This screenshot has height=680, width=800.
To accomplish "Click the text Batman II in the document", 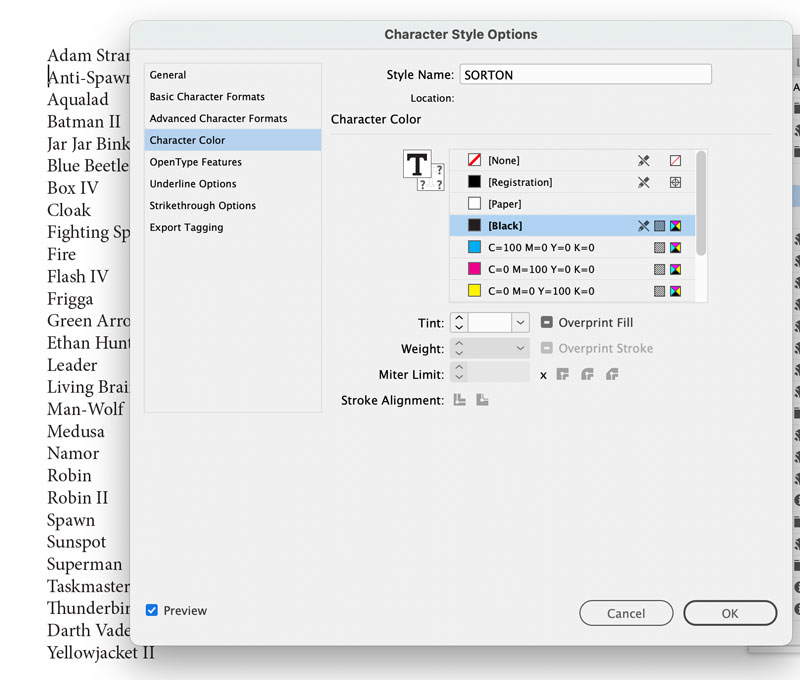I will (x=84, y=122).
